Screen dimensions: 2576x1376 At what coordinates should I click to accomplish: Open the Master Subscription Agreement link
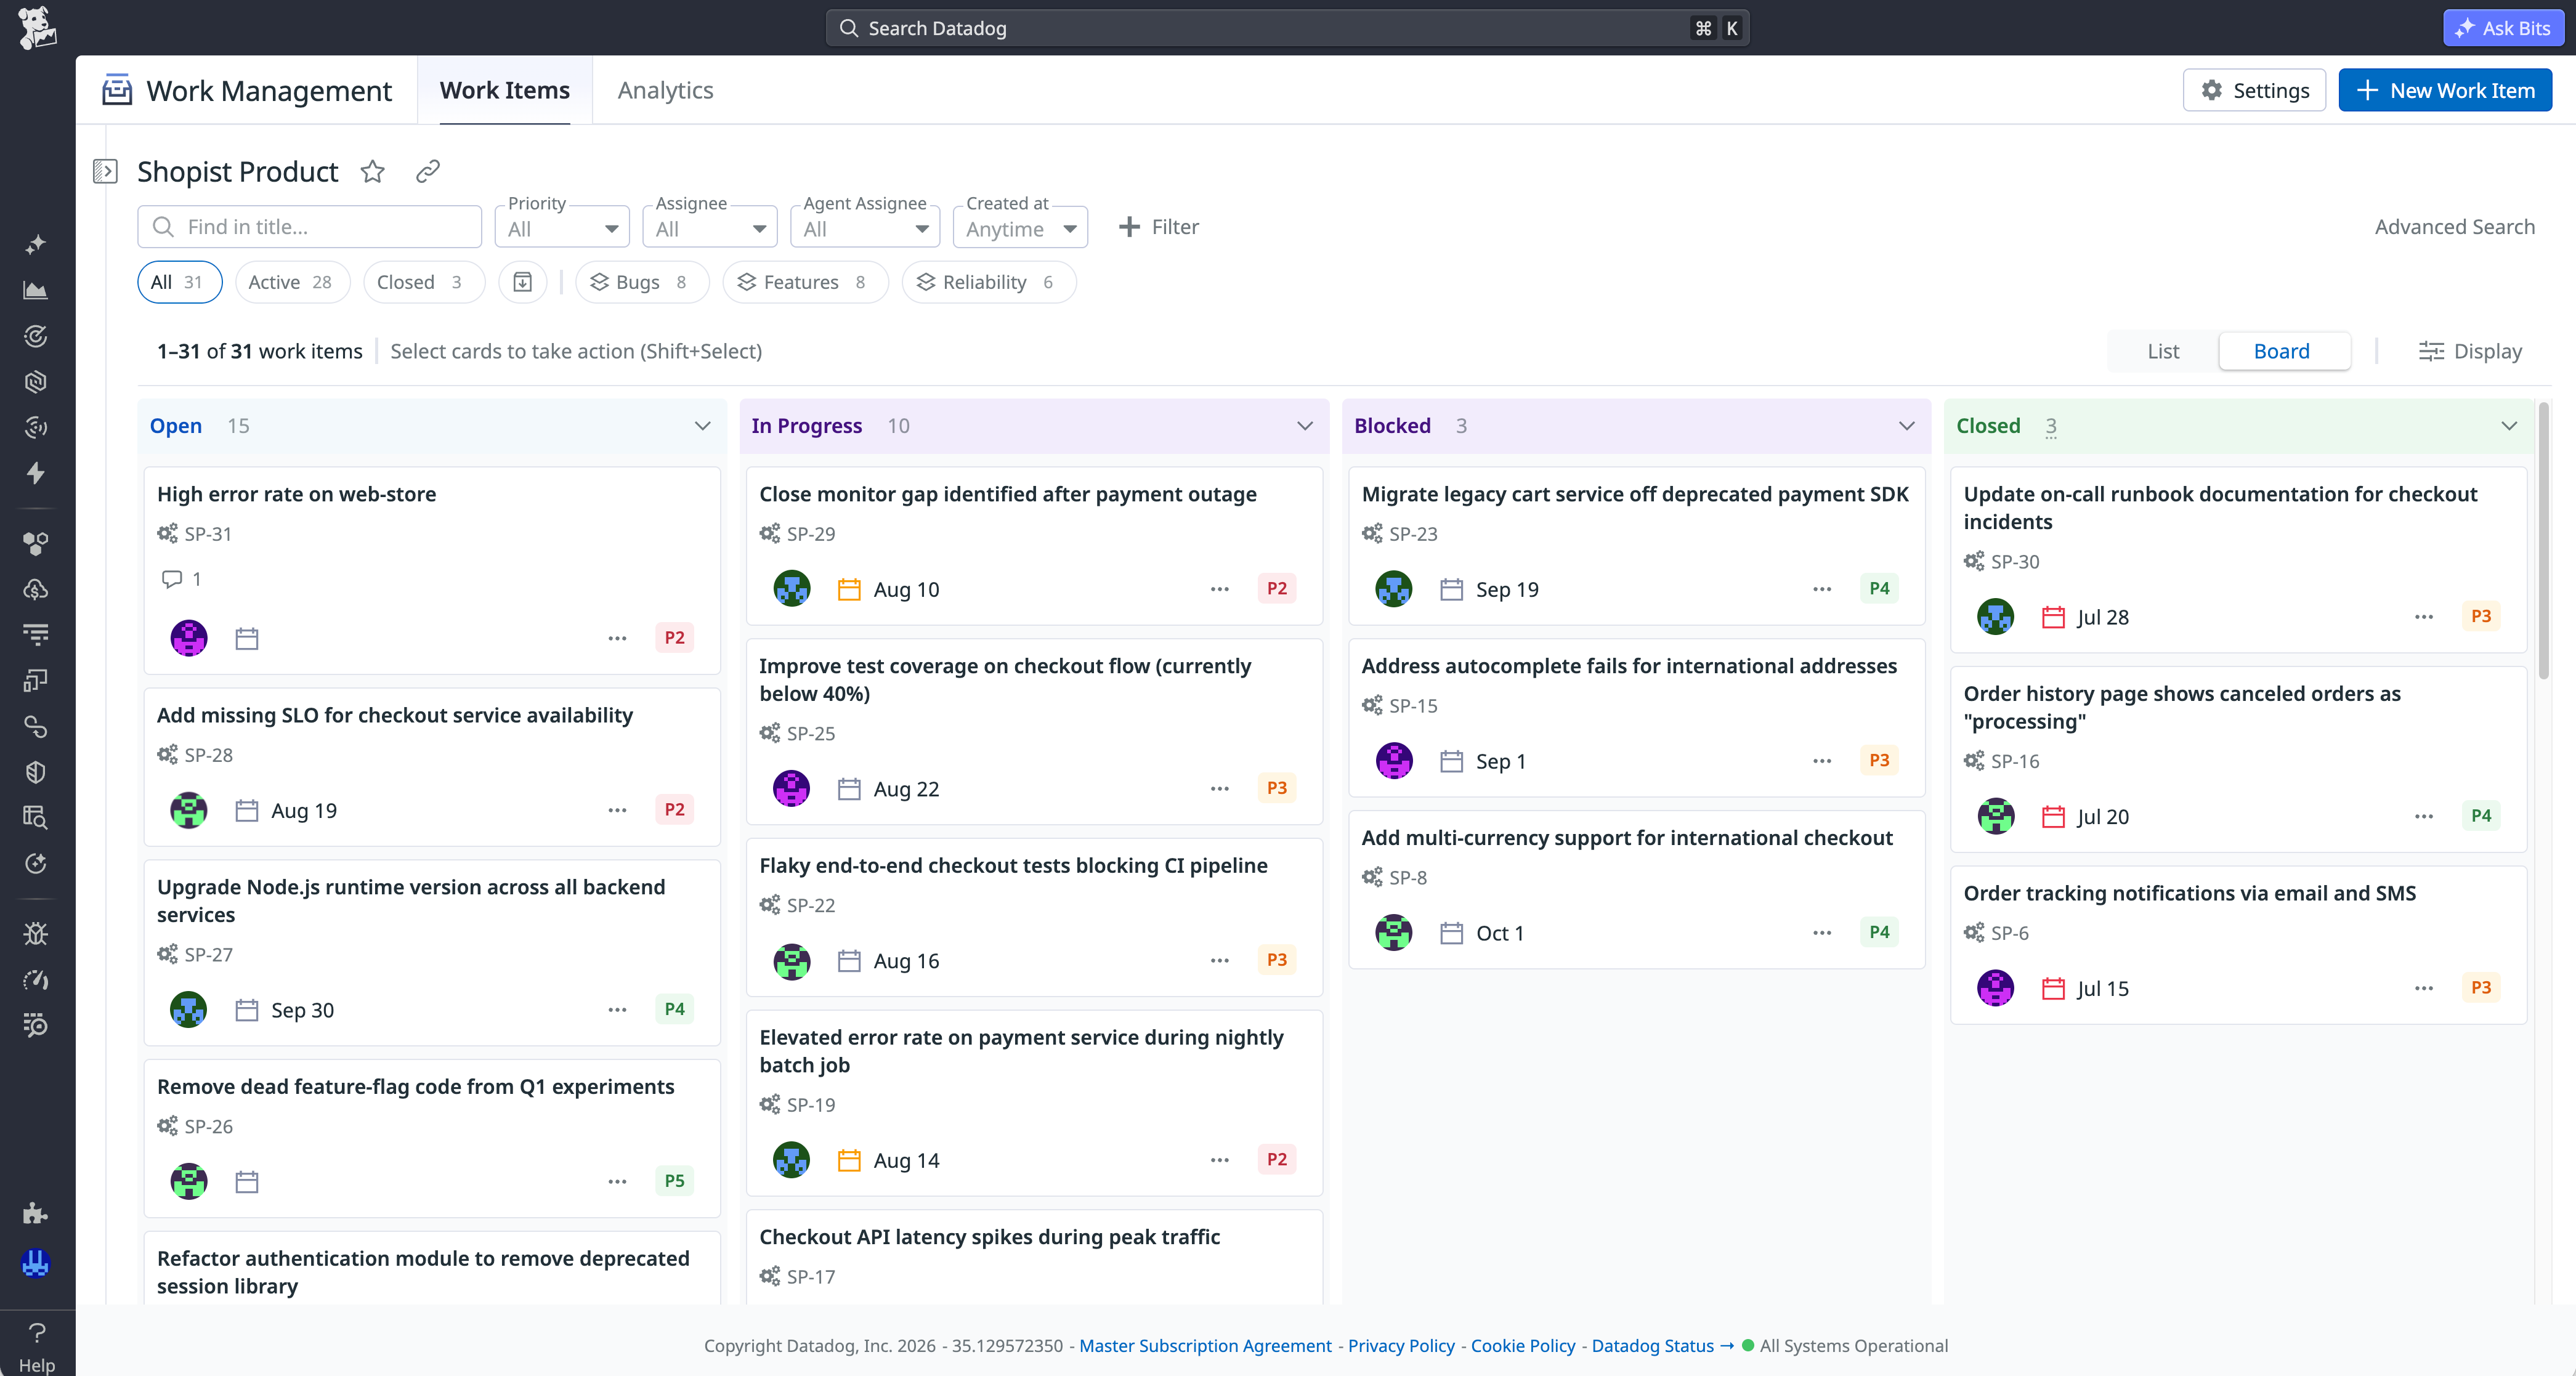[x=1205, y=1345]
